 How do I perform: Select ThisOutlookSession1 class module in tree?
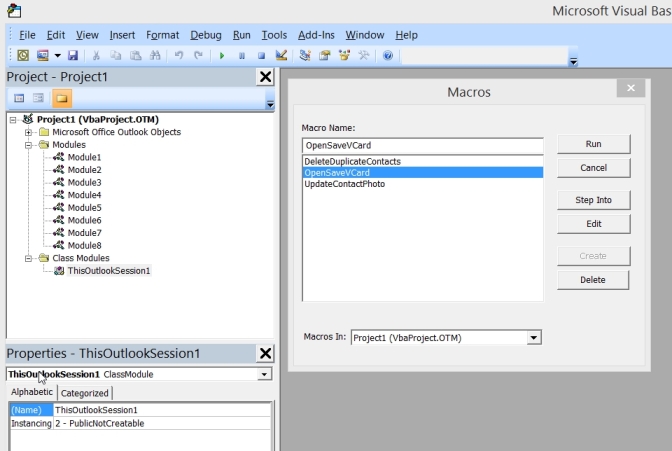(x=109, y=271)
